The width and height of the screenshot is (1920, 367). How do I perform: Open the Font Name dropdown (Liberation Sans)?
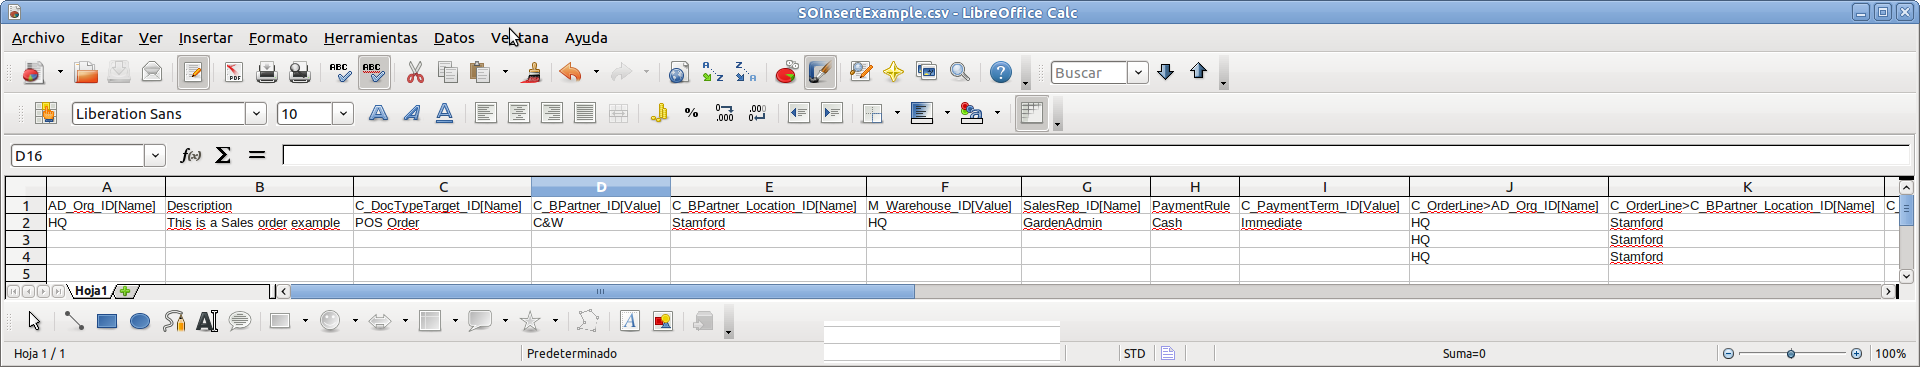tap(256, 113)
